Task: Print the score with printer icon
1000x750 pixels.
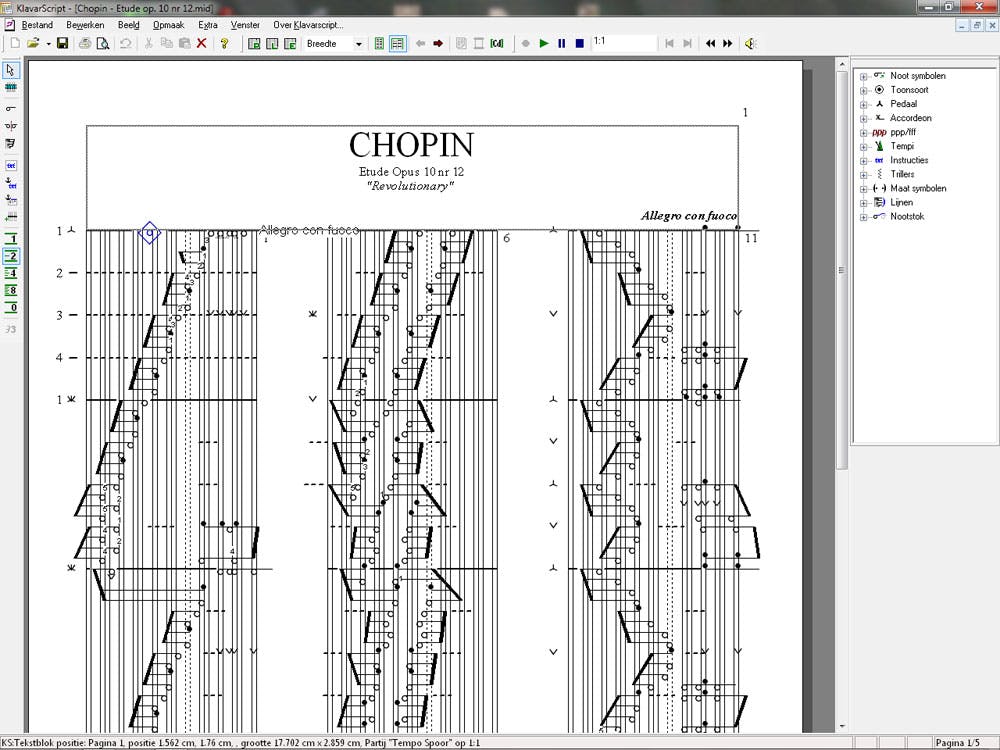Action: pyautogui.click(x=85, y=43)
